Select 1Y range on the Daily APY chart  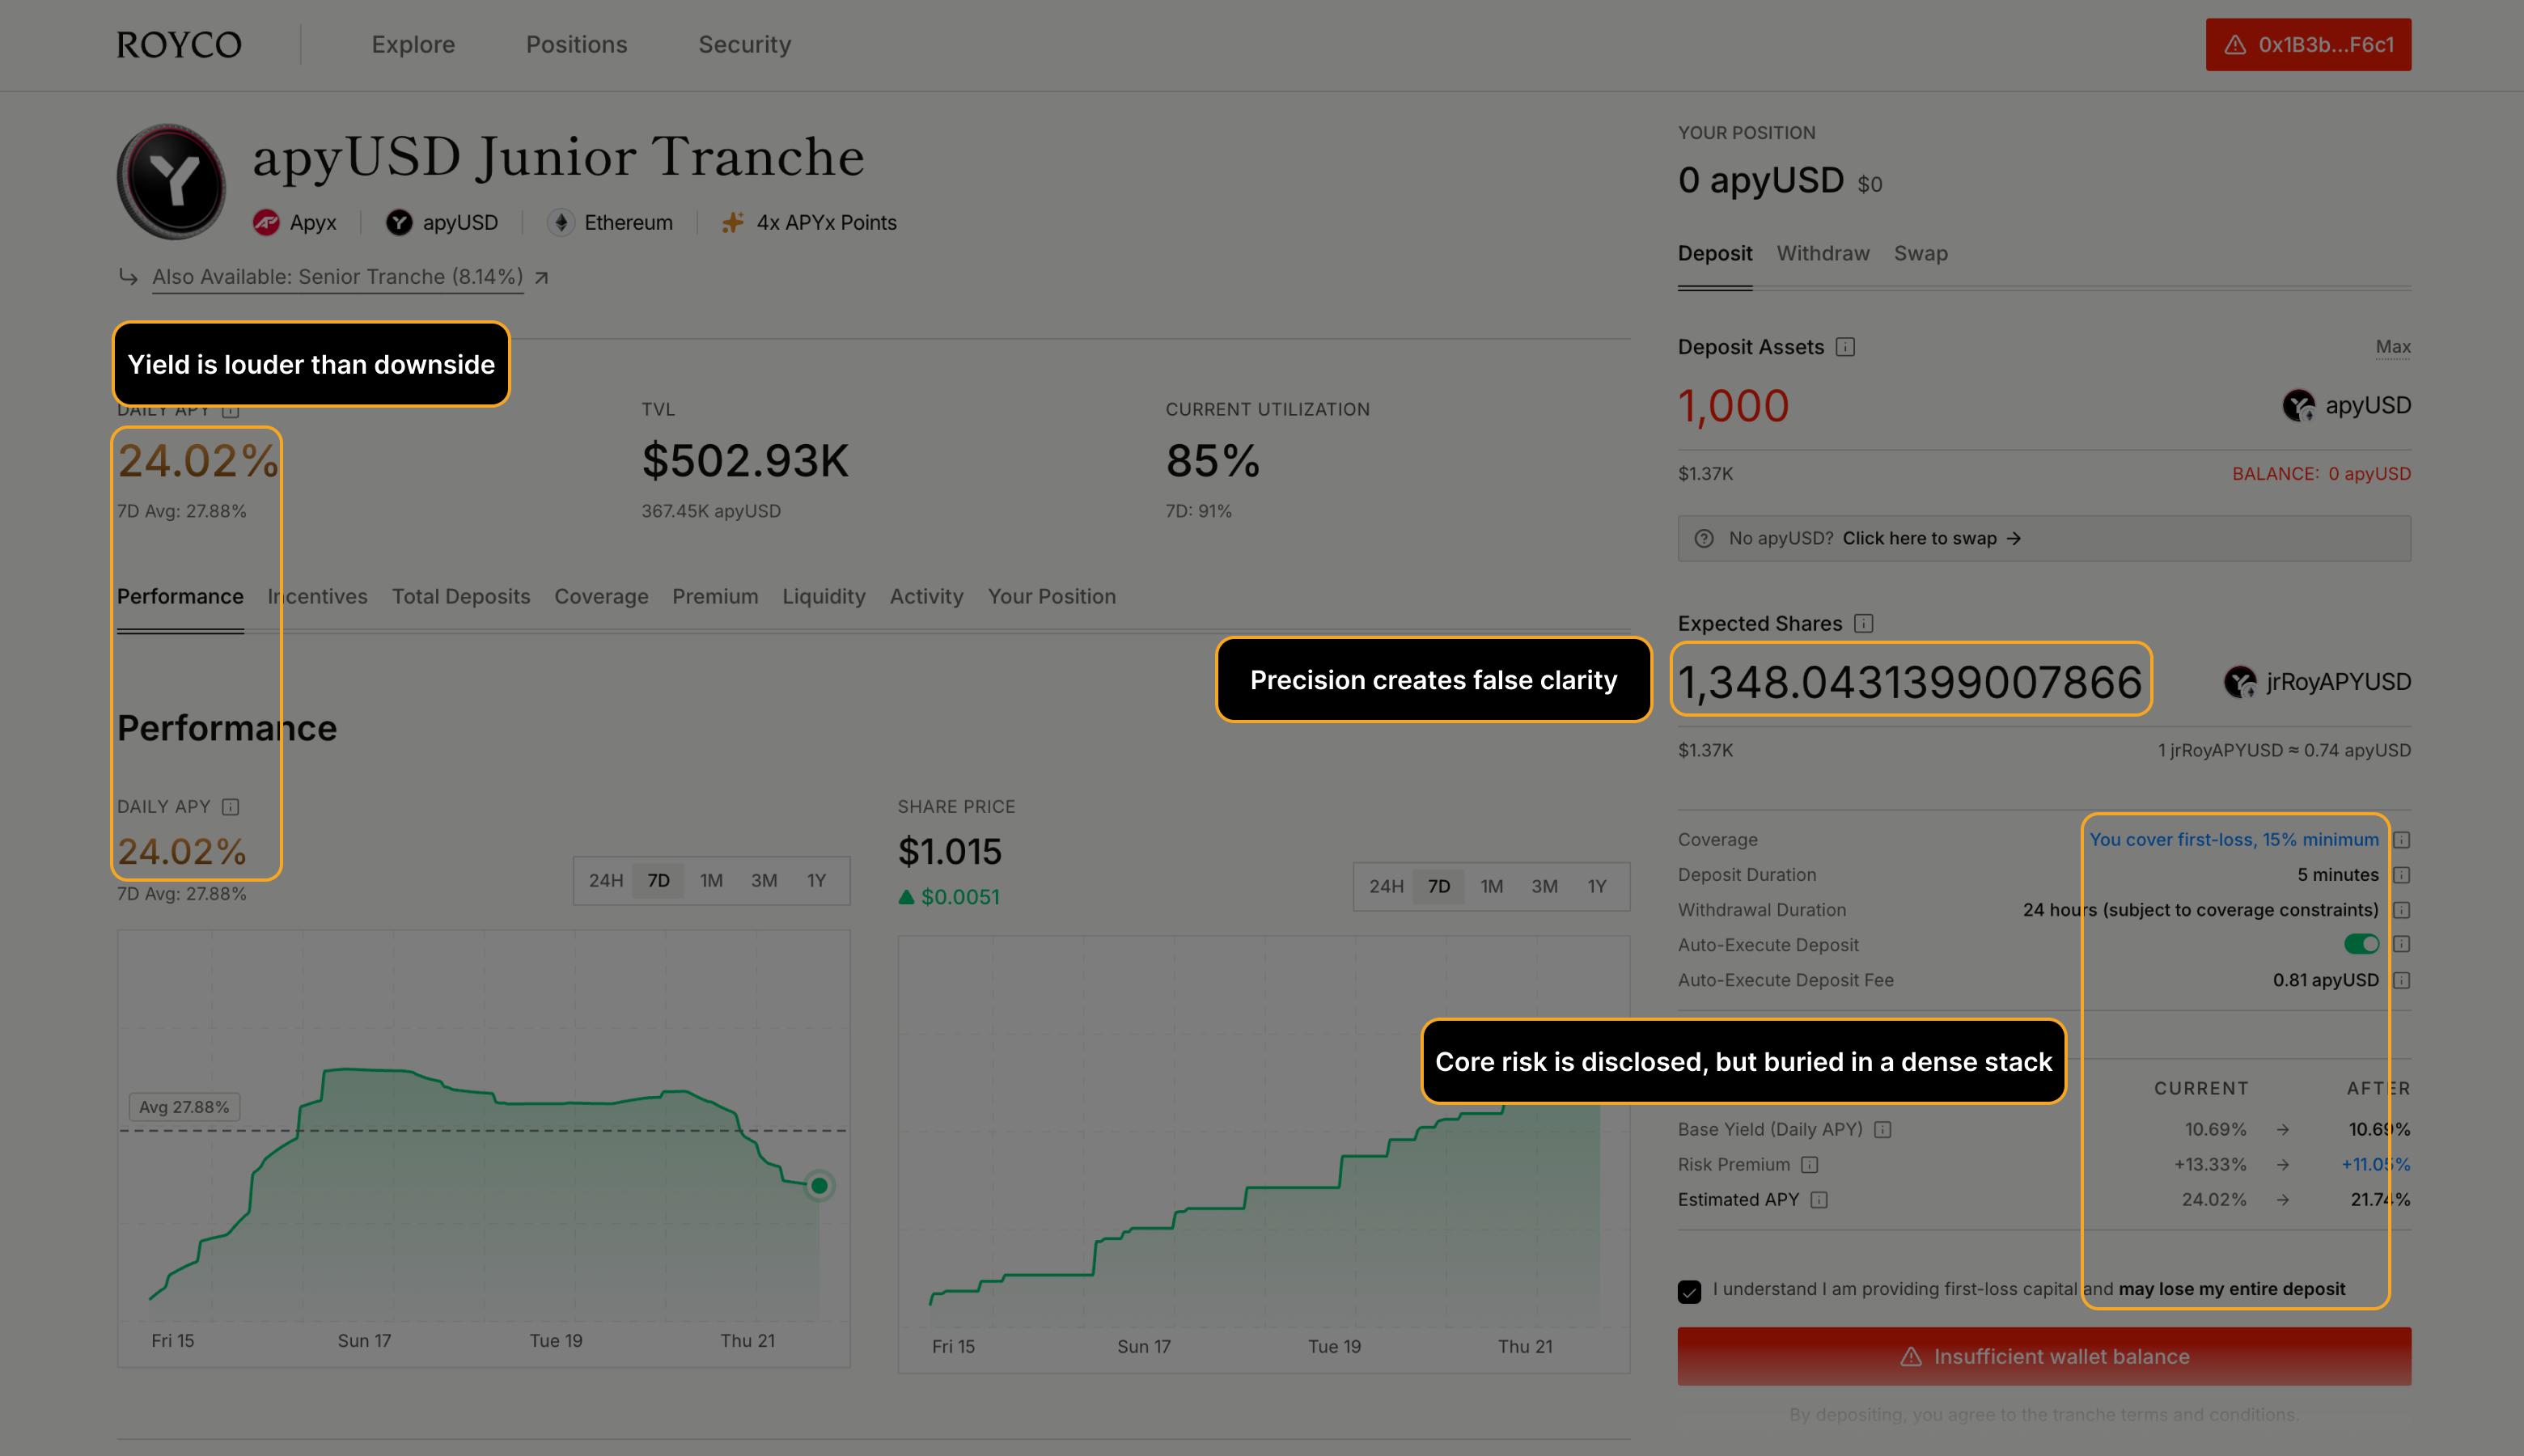[x=817, y=881]
